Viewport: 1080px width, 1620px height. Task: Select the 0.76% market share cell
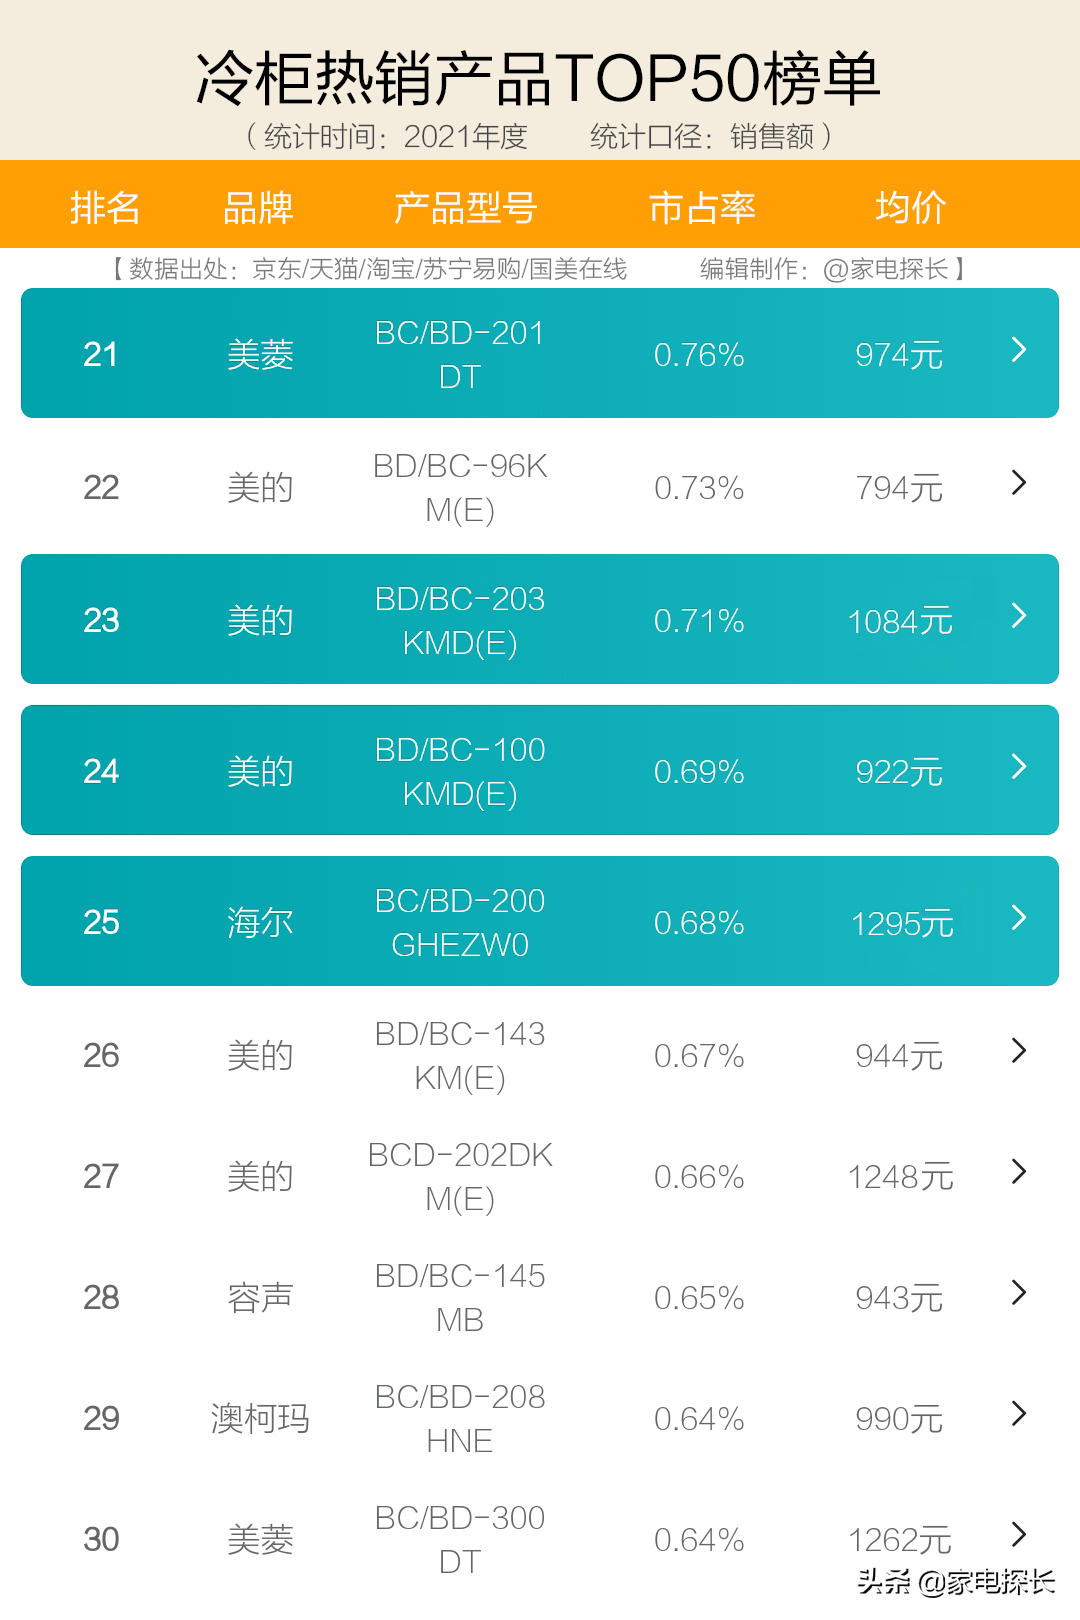pyautogui.click(x=699, y=355)
